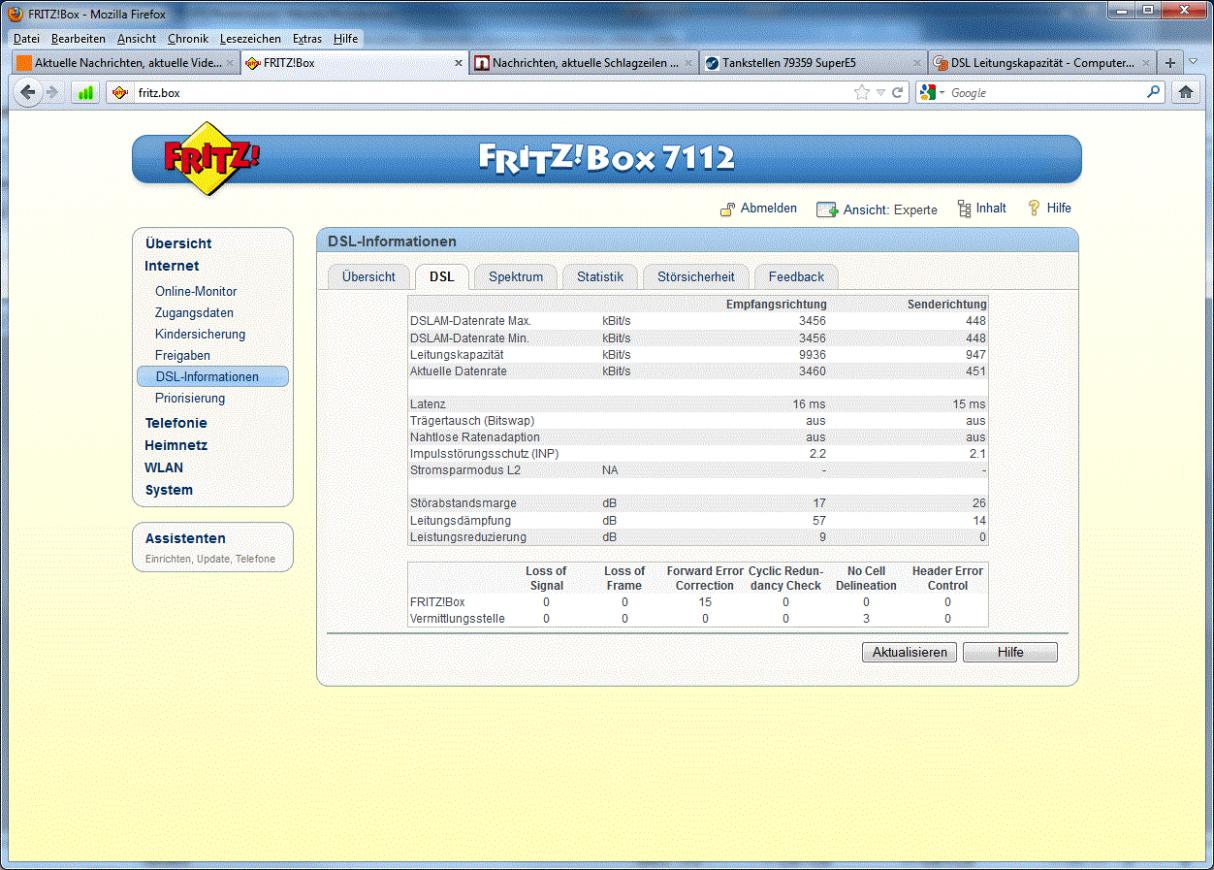Switch to the DSL Leitungskapazität tab
This screenshot has height=870, width=1214.
1042,63
